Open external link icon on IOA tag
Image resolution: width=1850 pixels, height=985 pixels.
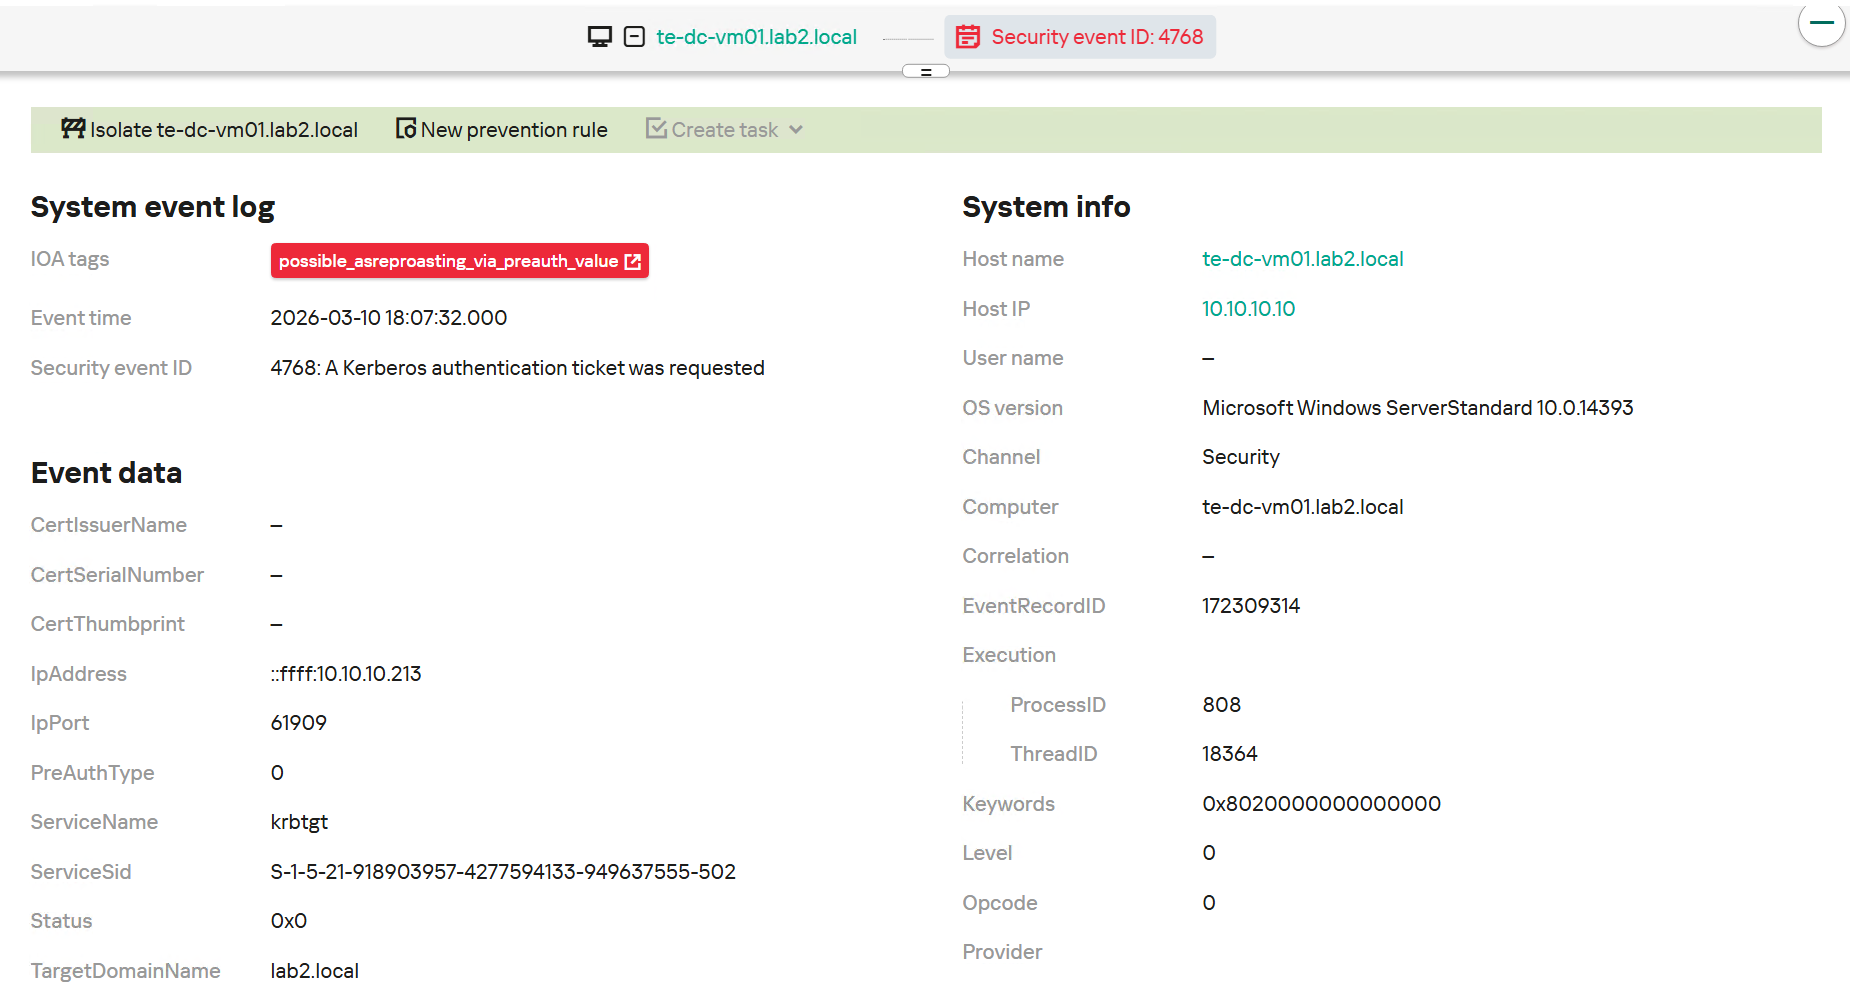click(x=633, y=261)
